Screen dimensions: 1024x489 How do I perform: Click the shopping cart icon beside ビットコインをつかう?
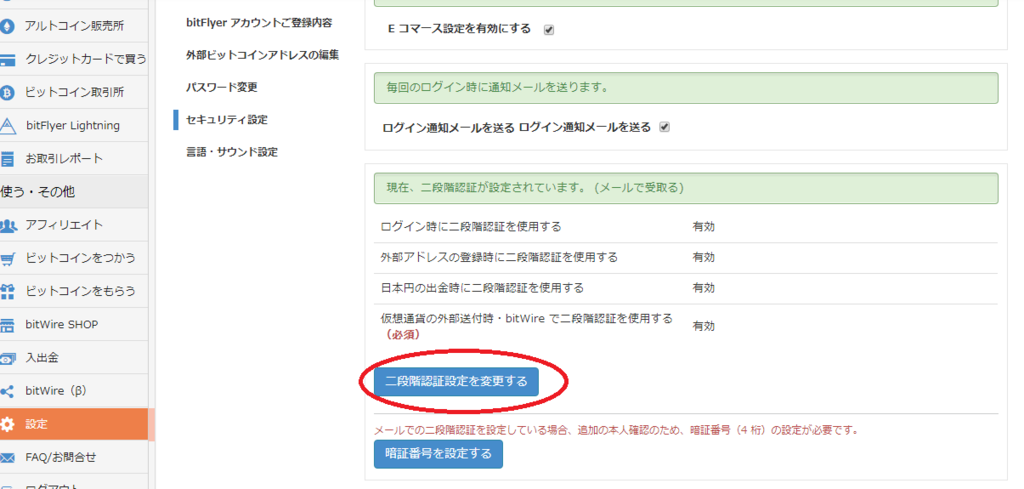(8, 259)
